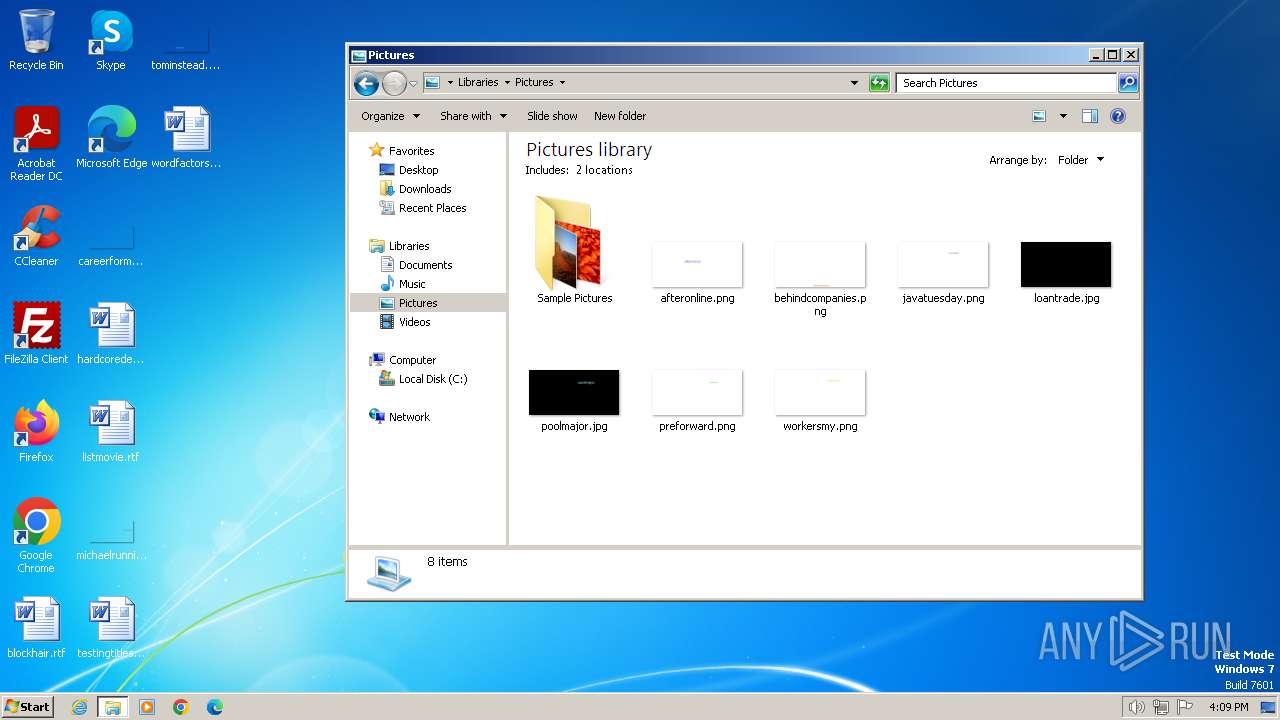This screenshot has height=720, width=1280.
Task: Open the address bar history dropdown
Action: 854,83
